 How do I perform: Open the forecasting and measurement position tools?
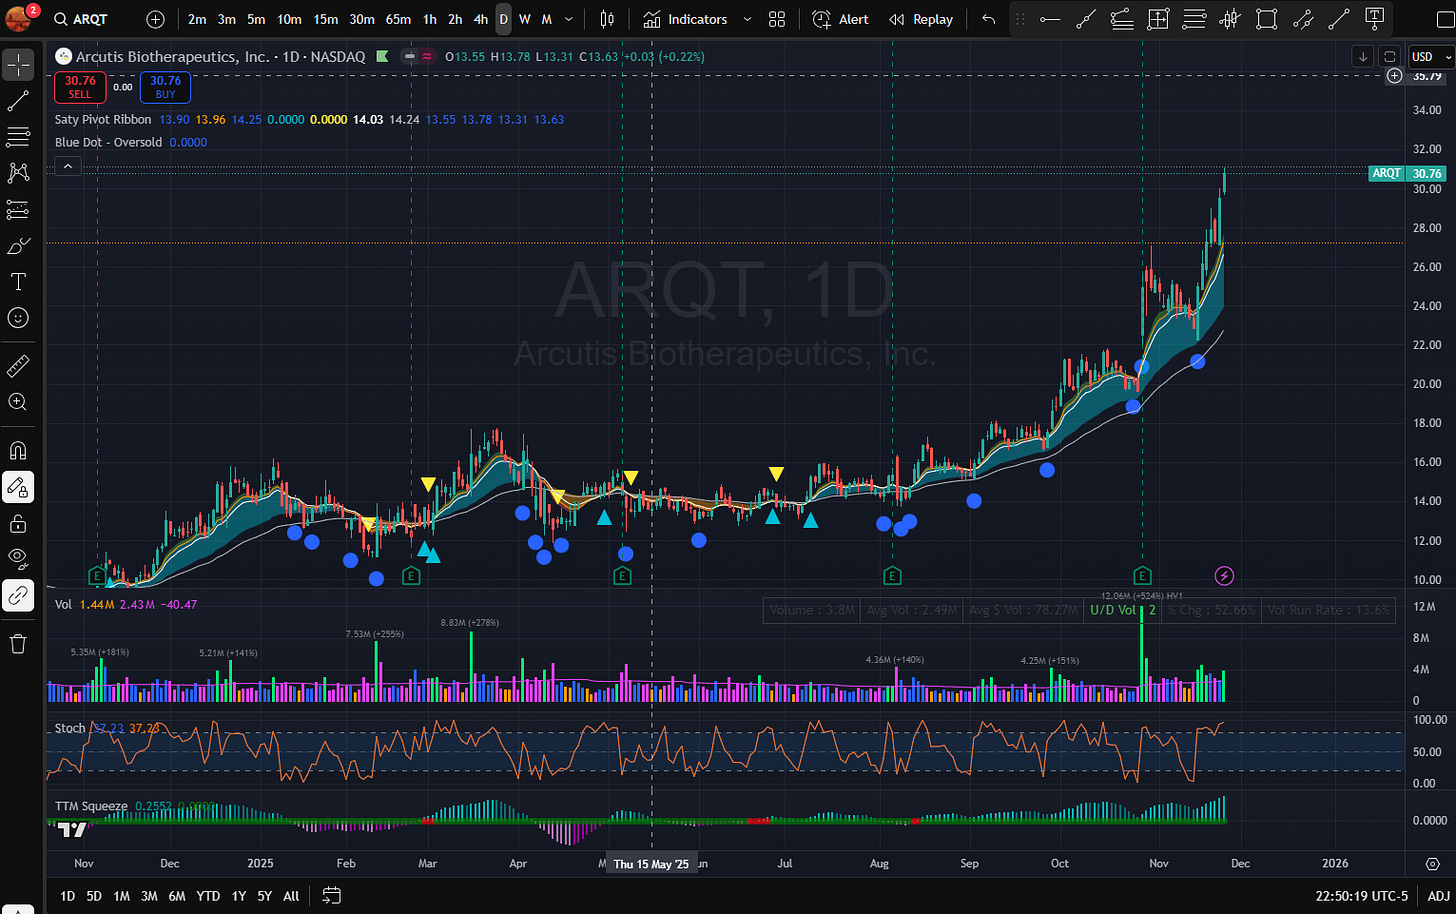click(18, 209)
